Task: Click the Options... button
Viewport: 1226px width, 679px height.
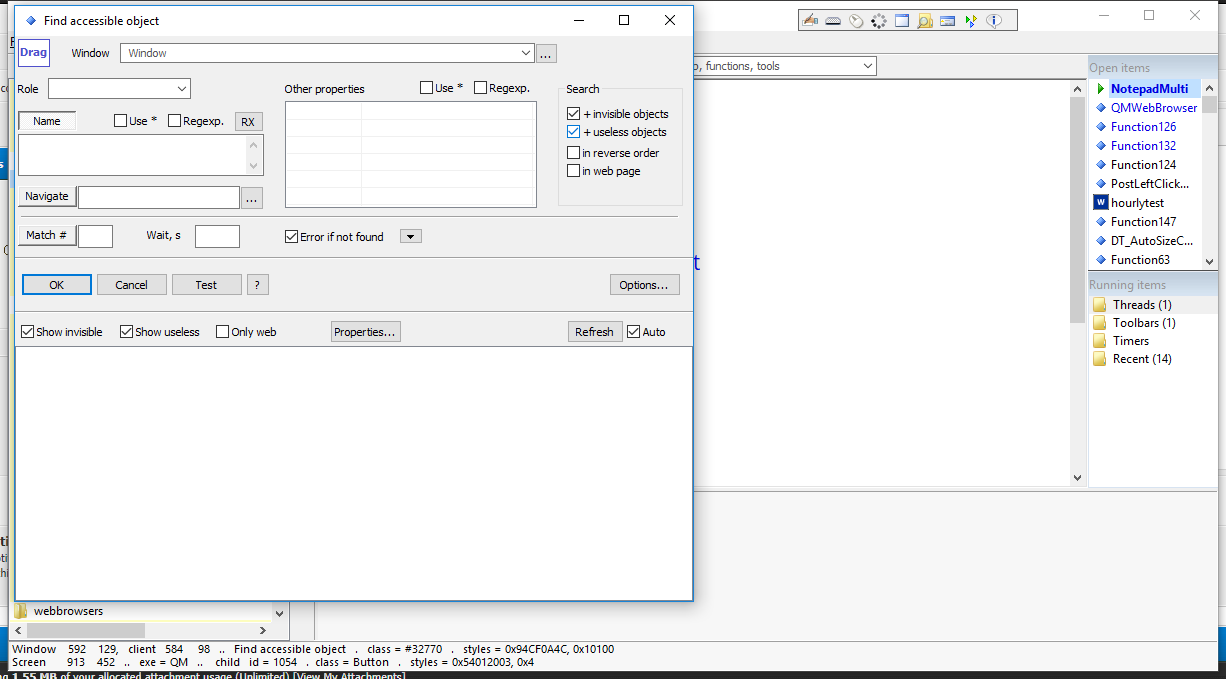Action: pyautogui.click(x=644, y=285)
